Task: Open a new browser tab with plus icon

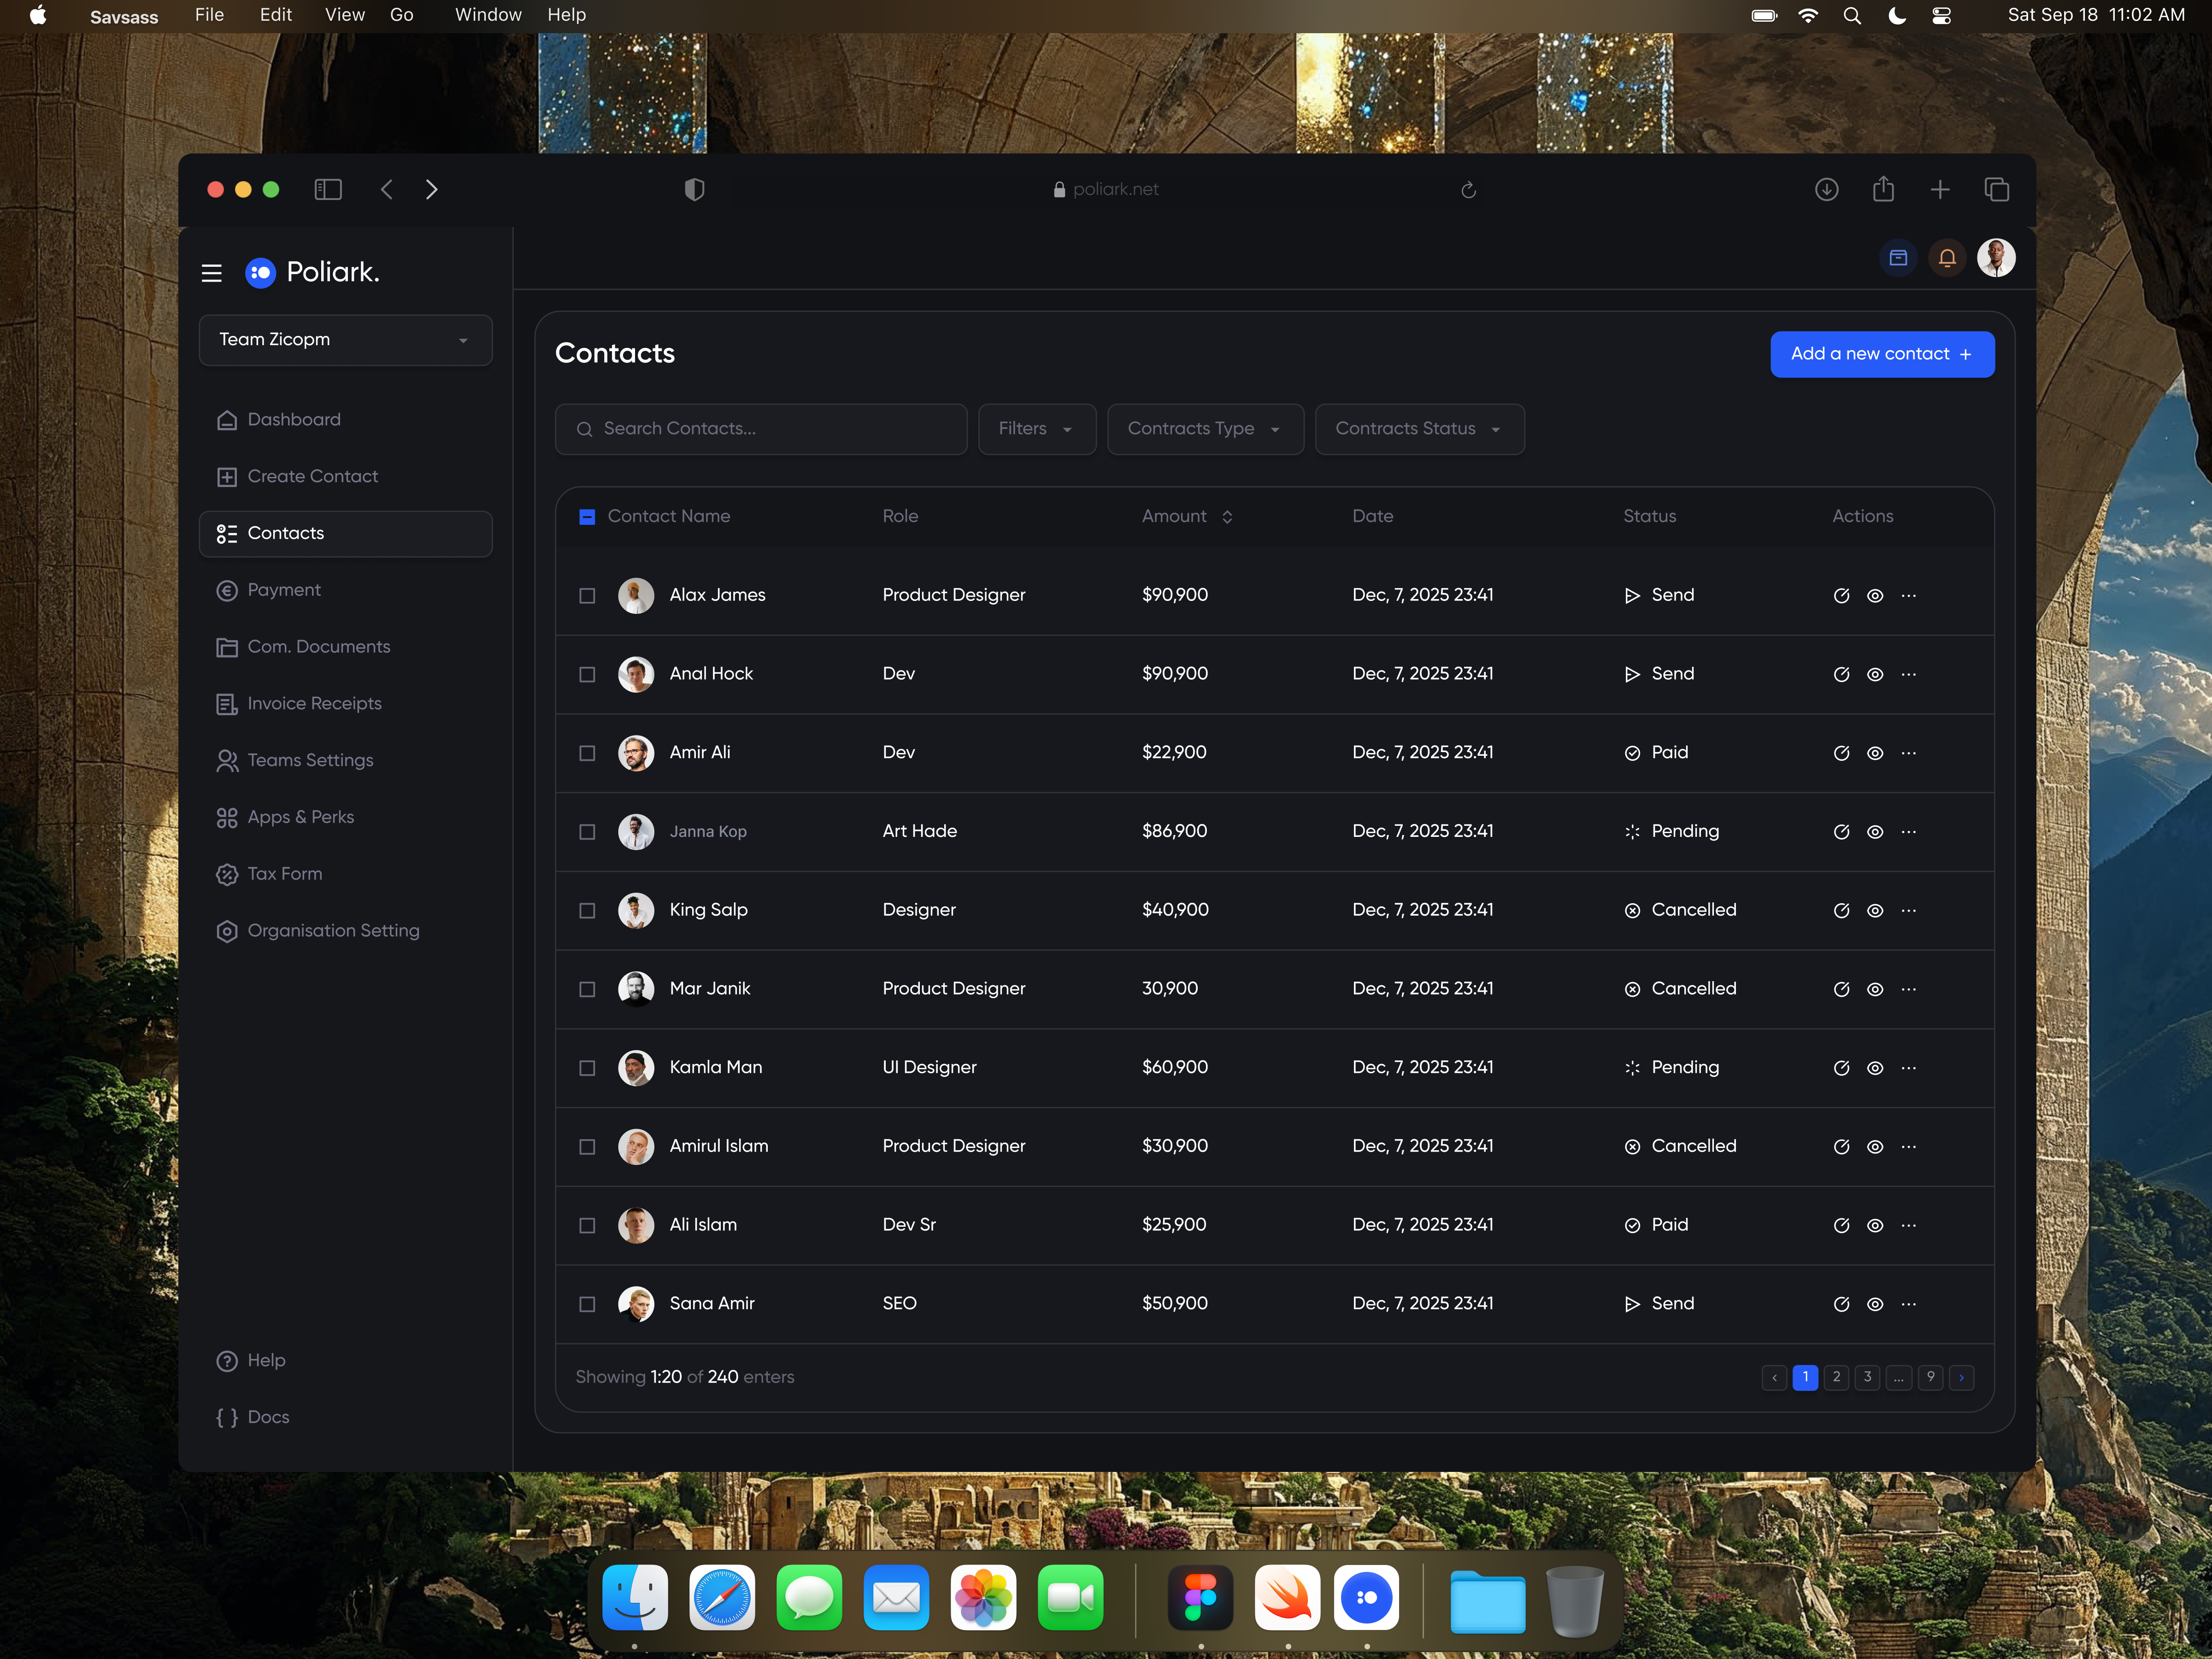Action: (x=1940, y=189)
